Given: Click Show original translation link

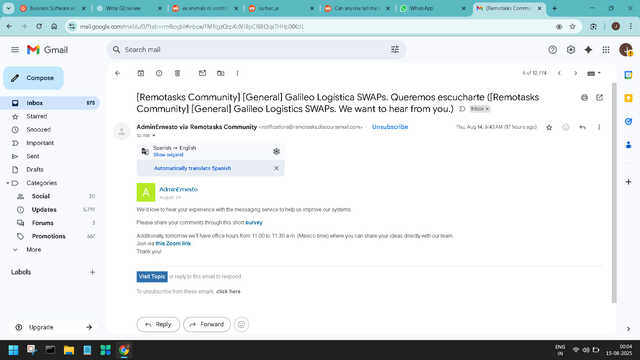Looking at the screenshot, I should coord(168,155).
